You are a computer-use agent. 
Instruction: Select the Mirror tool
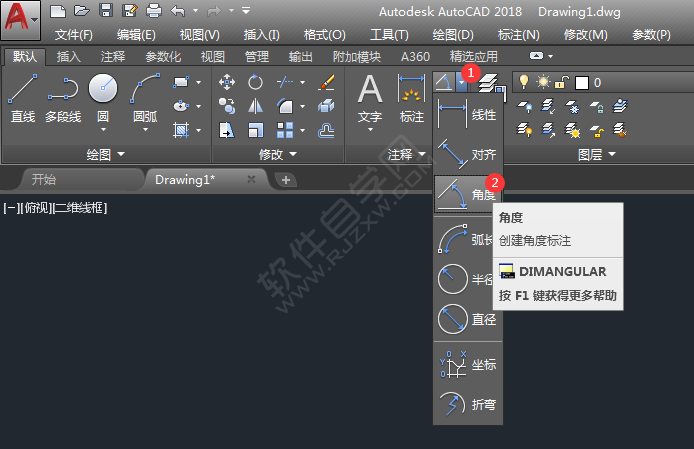pos(255,106)
